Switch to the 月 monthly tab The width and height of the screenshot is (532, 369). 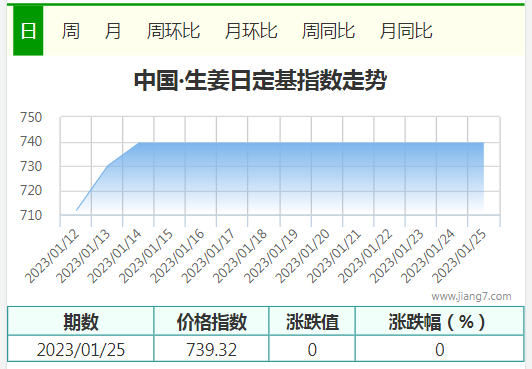click(x=112, y=31)
